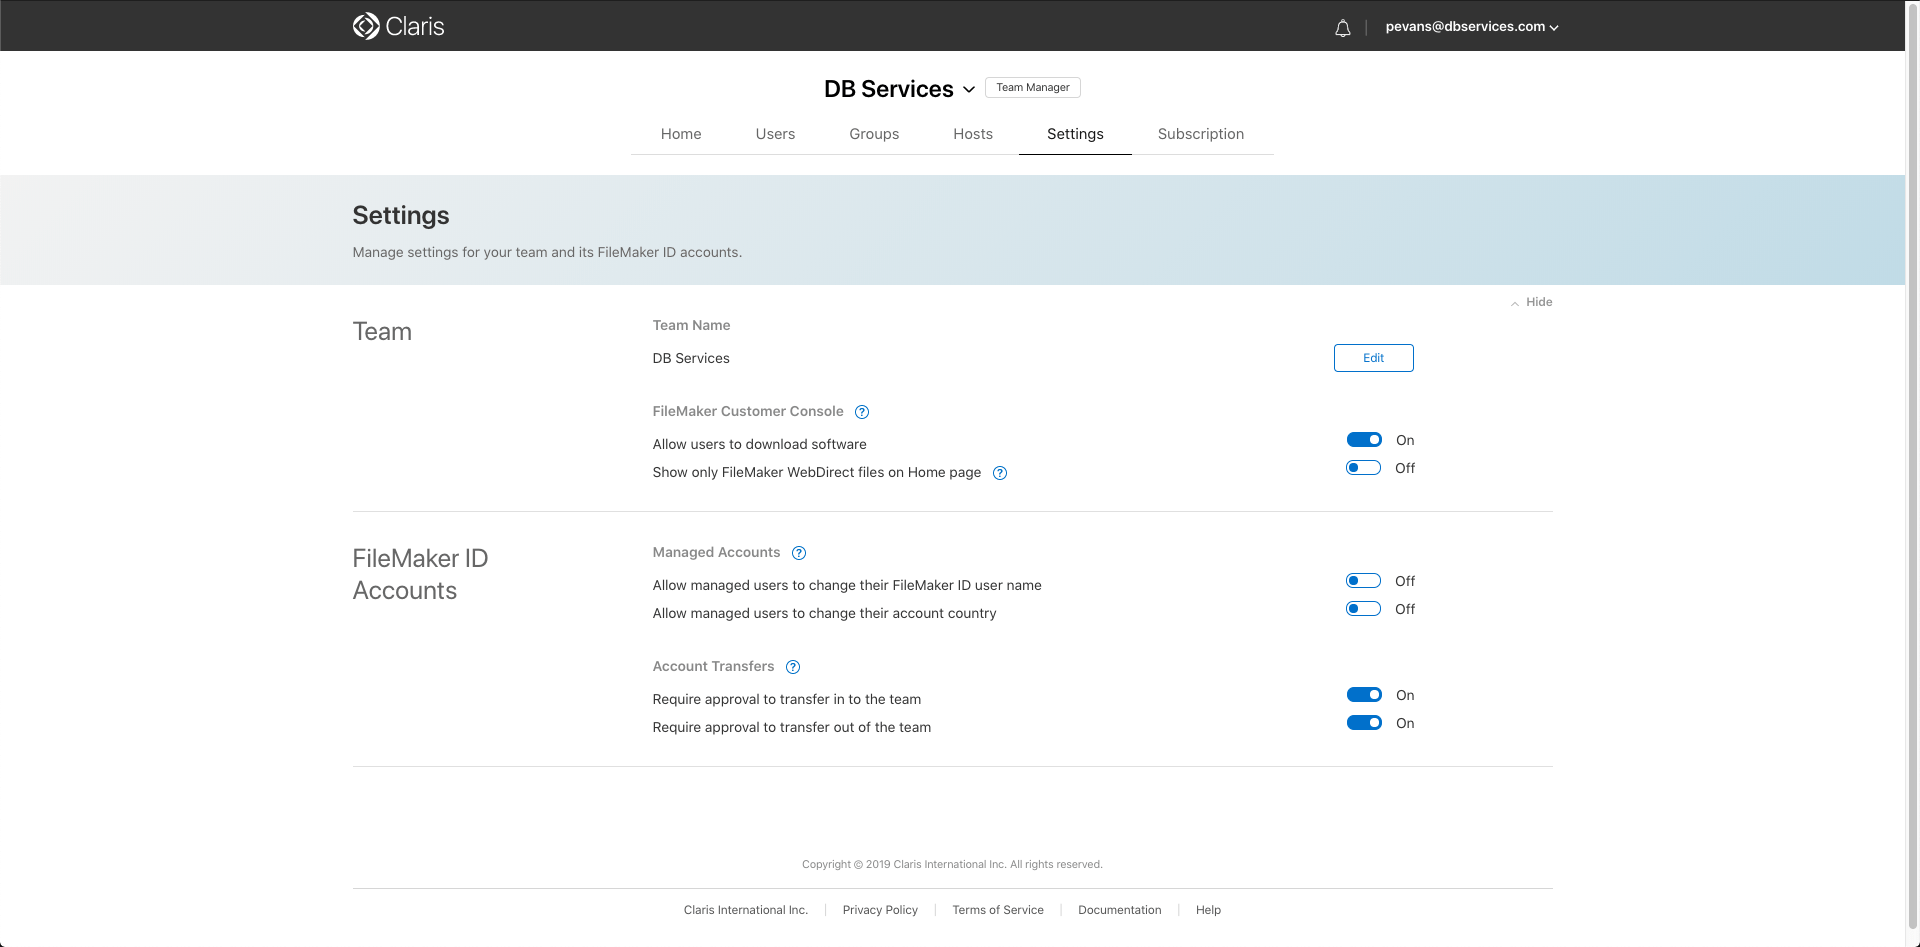Open the Groups tab

click(x=874, y=134)
